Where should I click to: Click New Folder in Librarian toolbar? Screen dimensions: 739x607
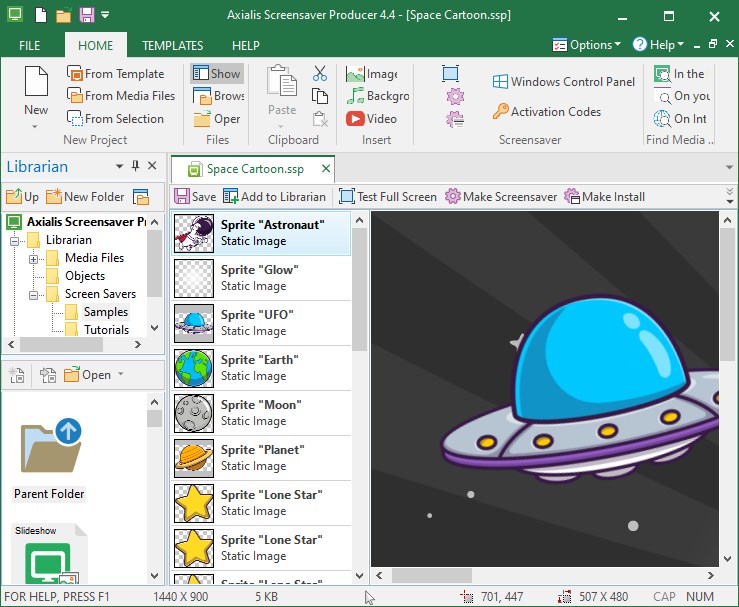[85, 197]
